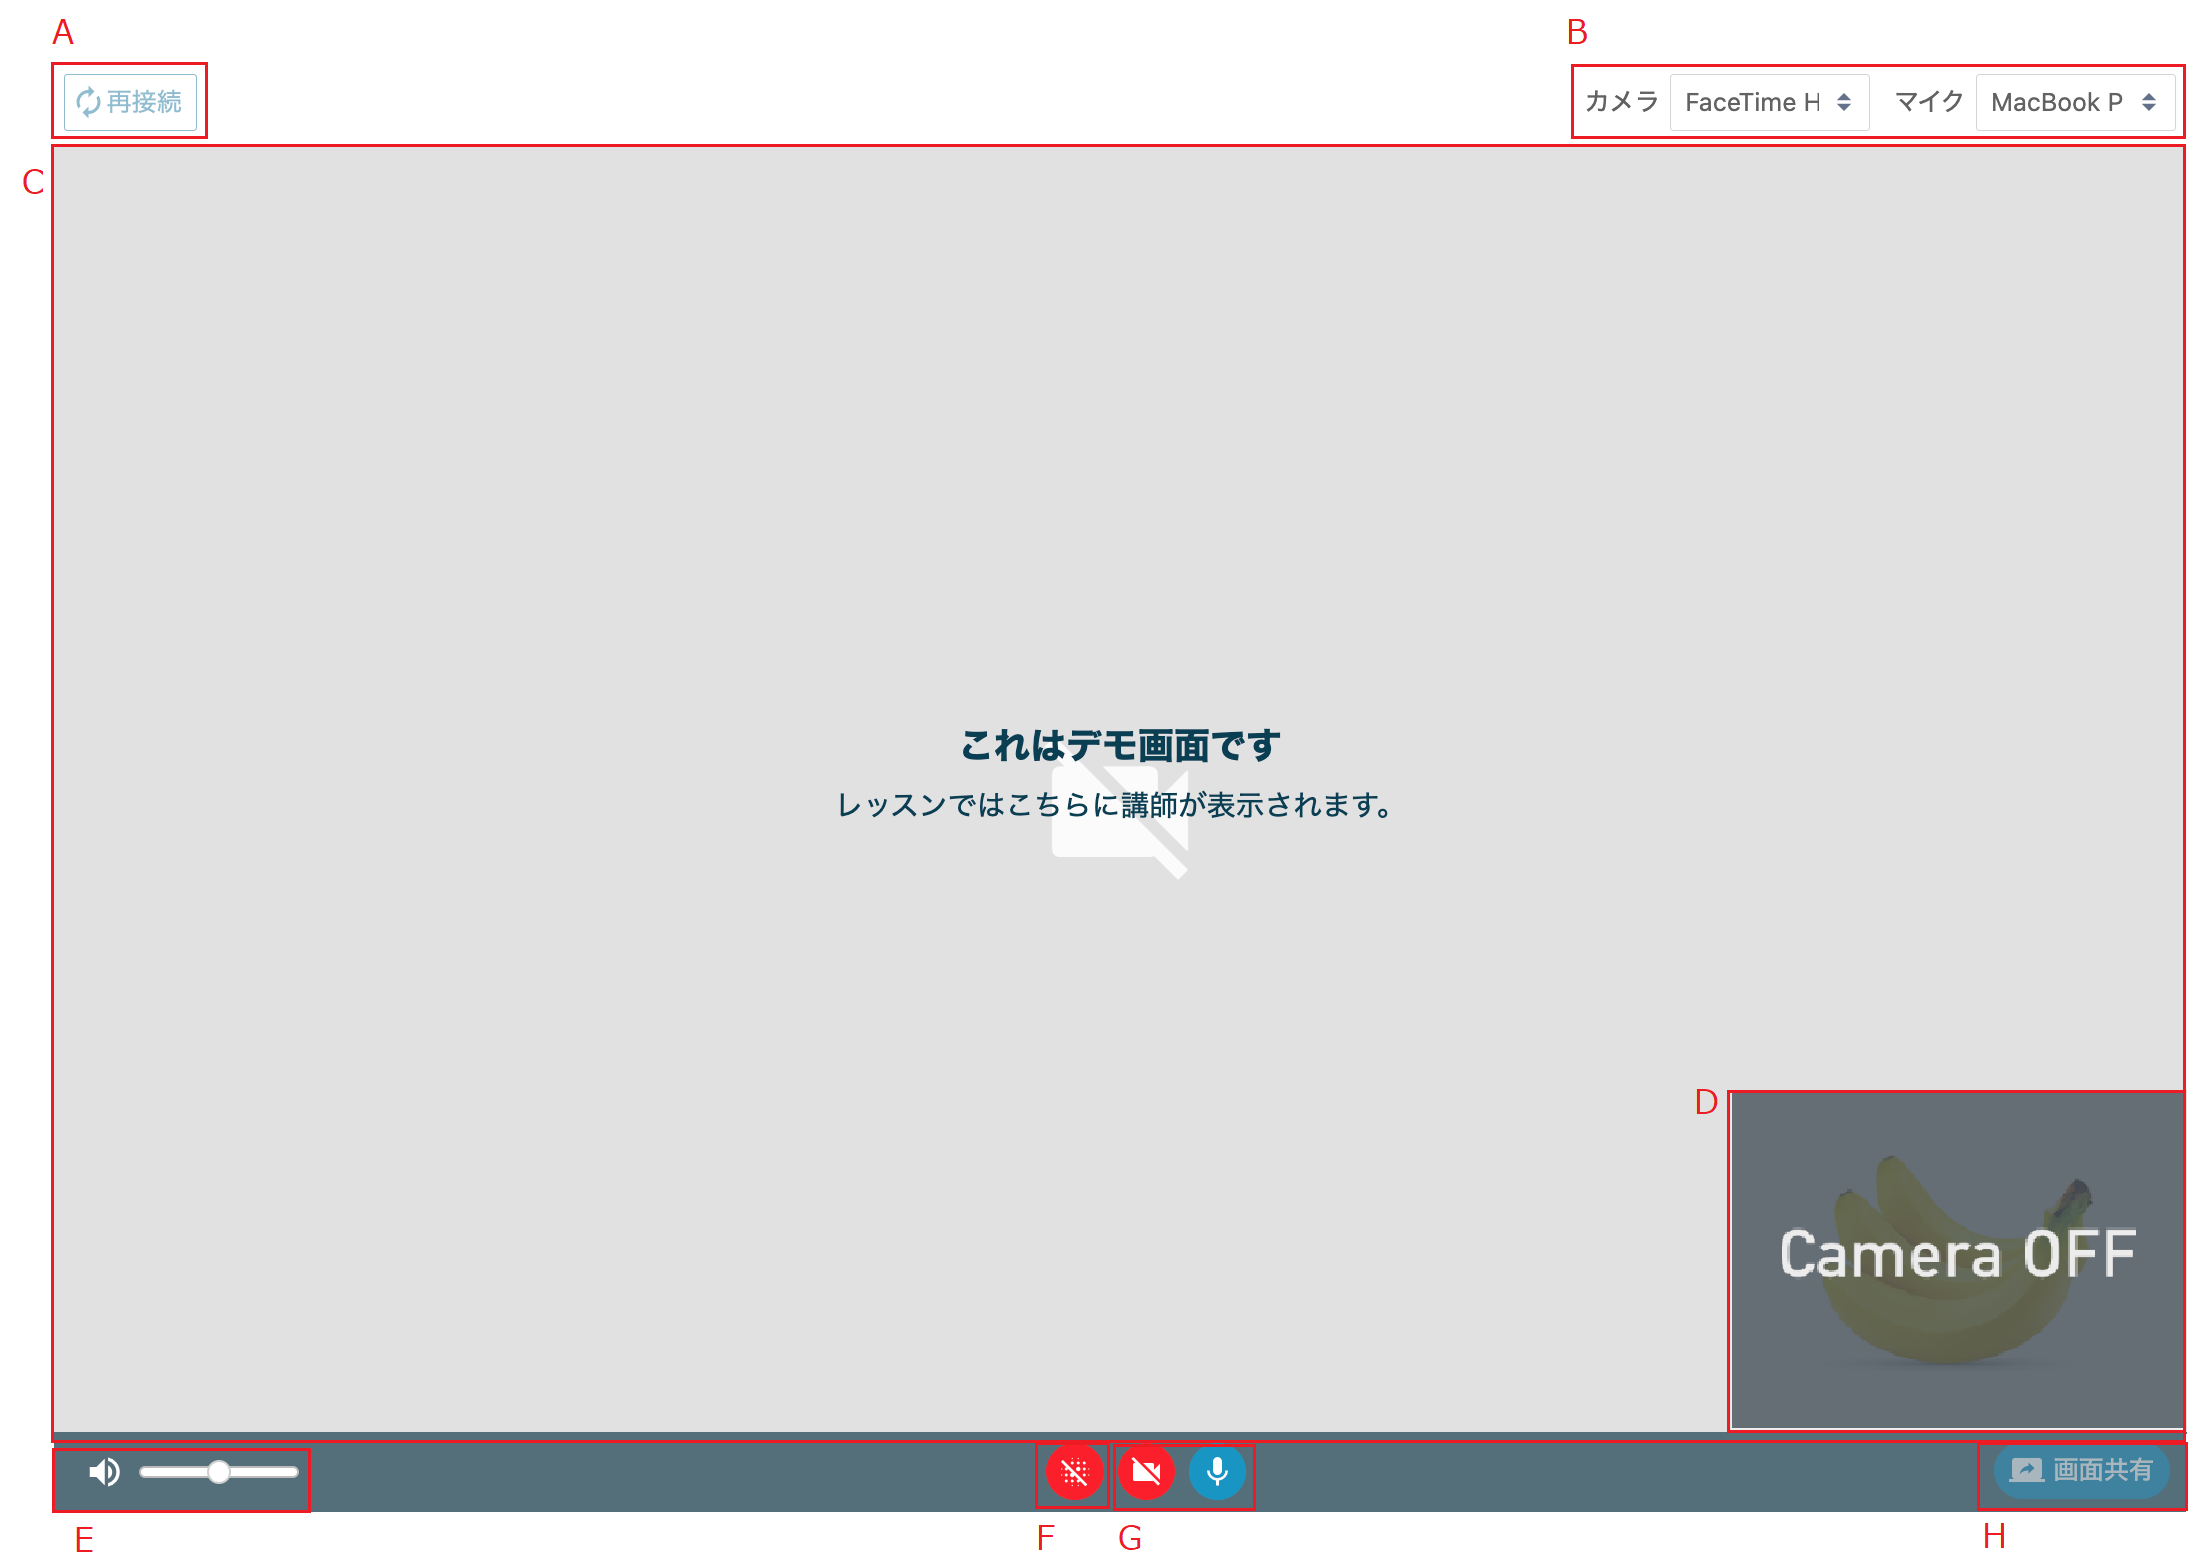Image resolution: width=2207 pixels, height=1568 pixels.
Task: Click the screen share arrow icon
Action: point(2027,1470)
